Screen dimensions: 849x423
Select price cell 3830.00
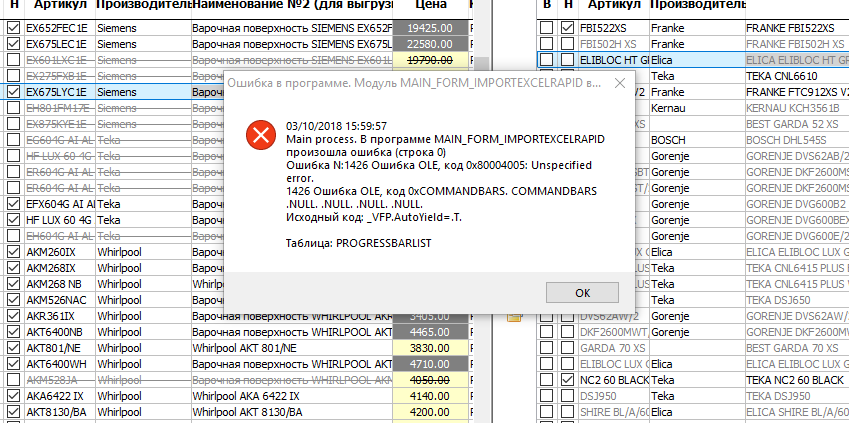[x=430, y=348]
